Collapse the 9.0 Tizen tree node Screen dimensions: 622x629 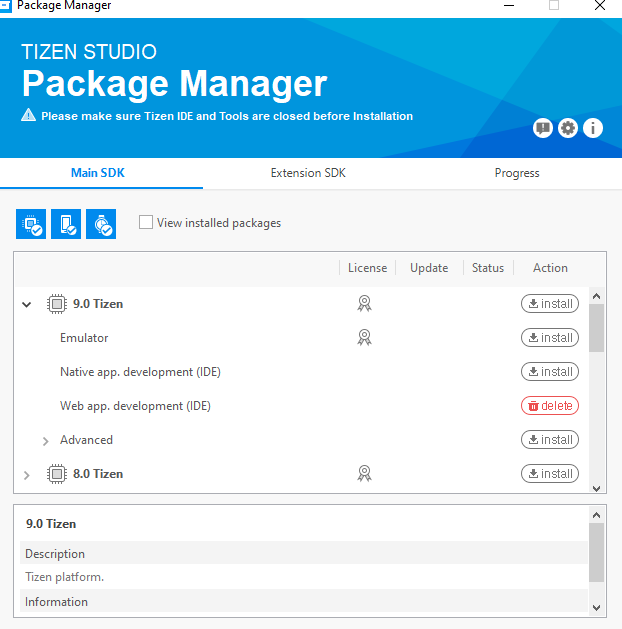coord(27,304)
